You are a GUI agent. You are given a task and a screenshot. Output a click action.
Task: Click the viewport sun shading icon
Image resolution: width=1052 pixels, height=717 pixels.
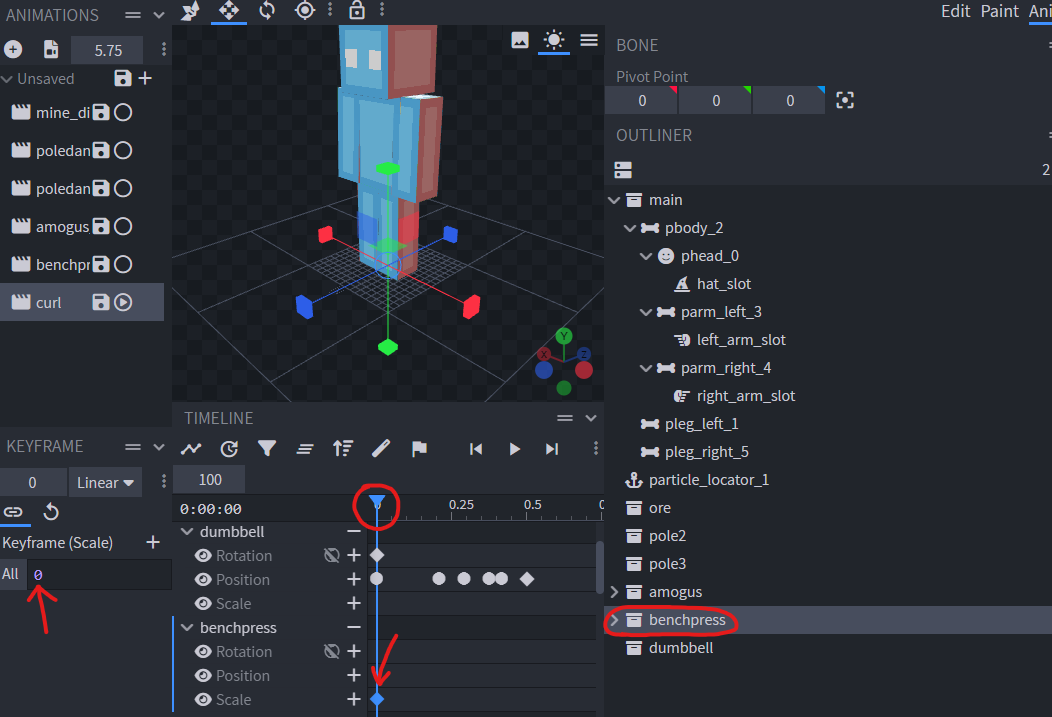pyautogui.click(x=553, y=40)
